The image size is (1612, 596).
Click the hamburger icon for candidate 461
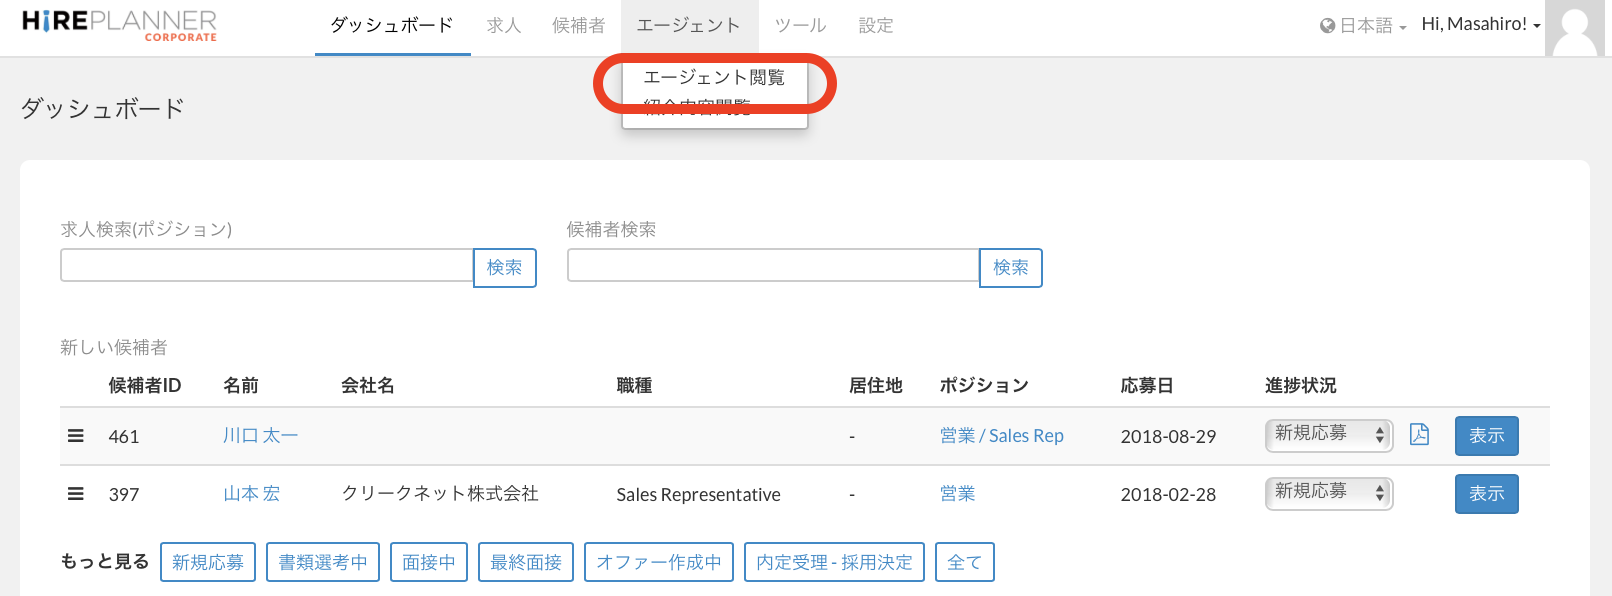tap(75, 436)
